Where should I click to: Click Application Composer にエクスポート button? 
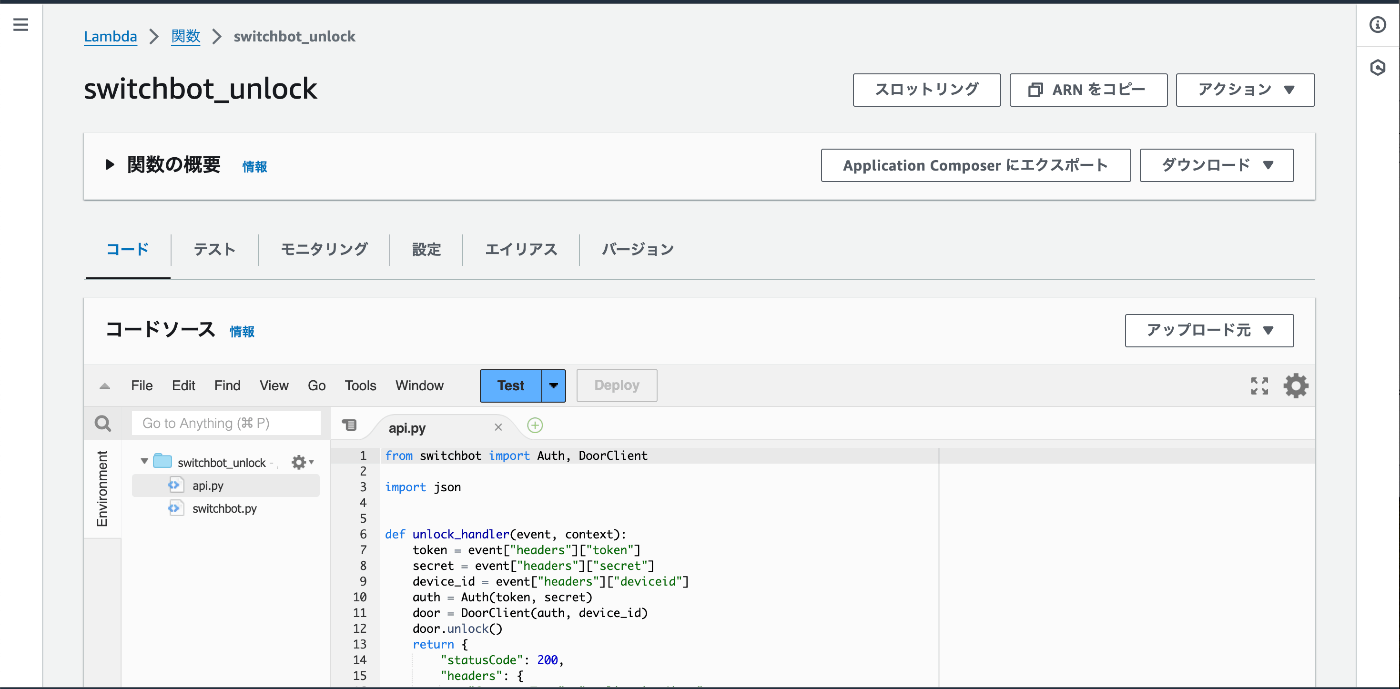976,166
